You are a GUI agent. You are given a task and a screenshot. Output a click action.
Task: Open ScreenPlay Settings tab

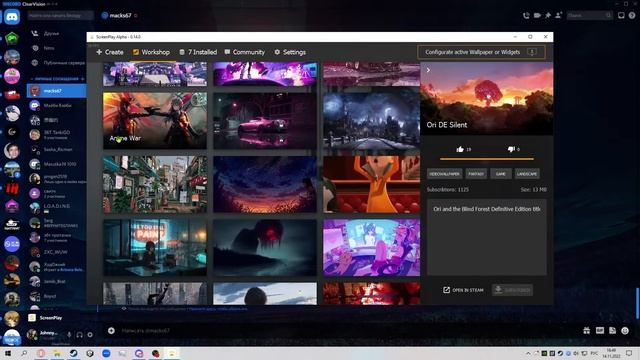coord(290,52)
